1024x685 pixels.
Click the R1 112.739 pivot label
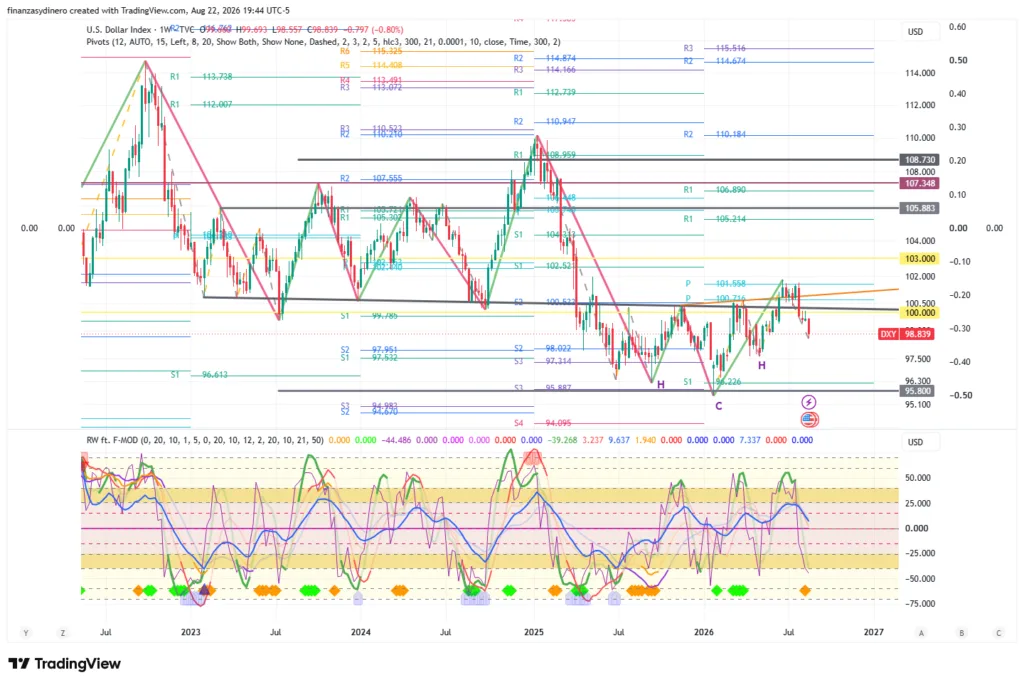coord(545,93)
